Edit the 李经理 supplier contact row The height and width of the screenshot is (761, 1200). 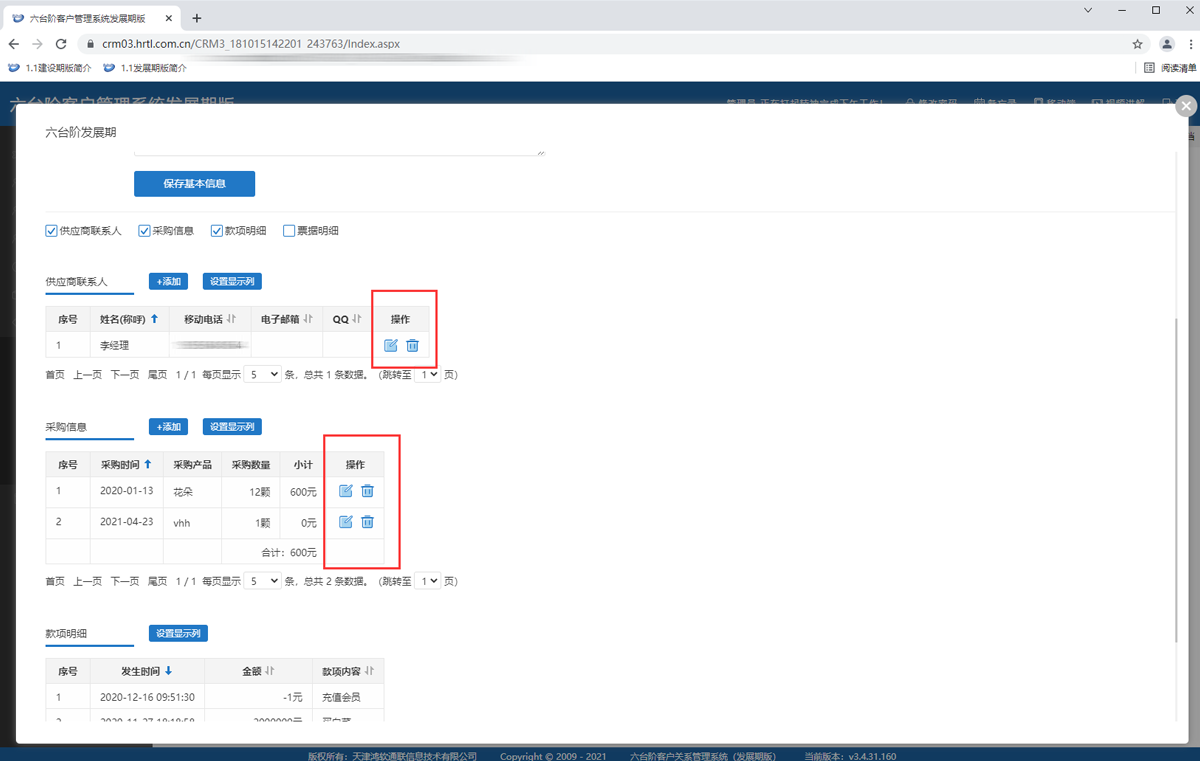[x=391, y=345]
